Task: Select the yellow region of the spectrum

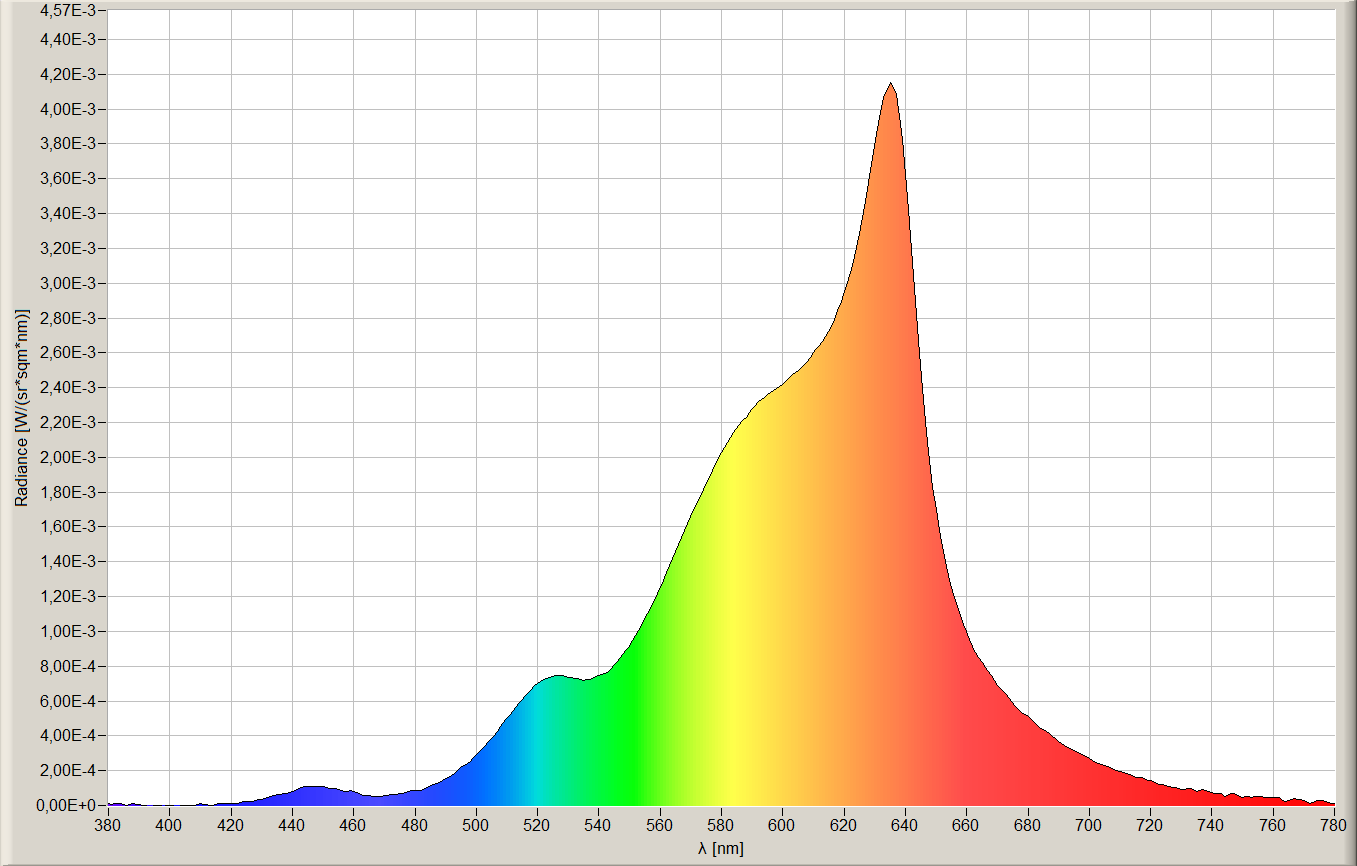Action: coord(735,650)
